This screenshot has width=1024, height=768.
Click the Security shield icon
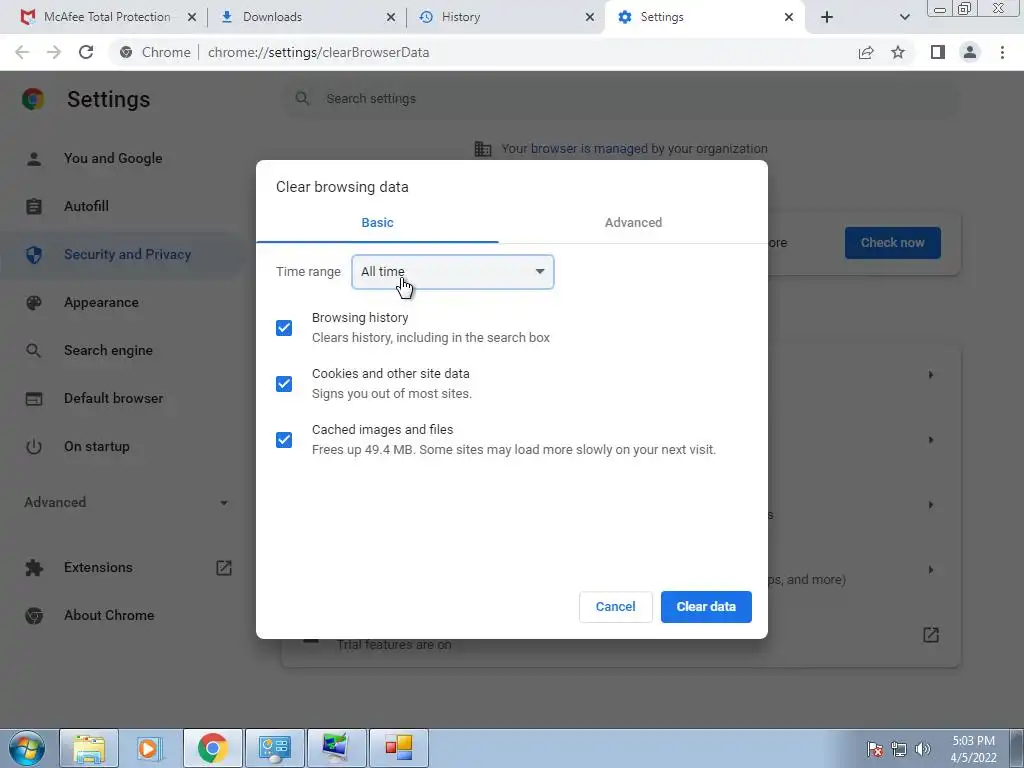(34, 255)
